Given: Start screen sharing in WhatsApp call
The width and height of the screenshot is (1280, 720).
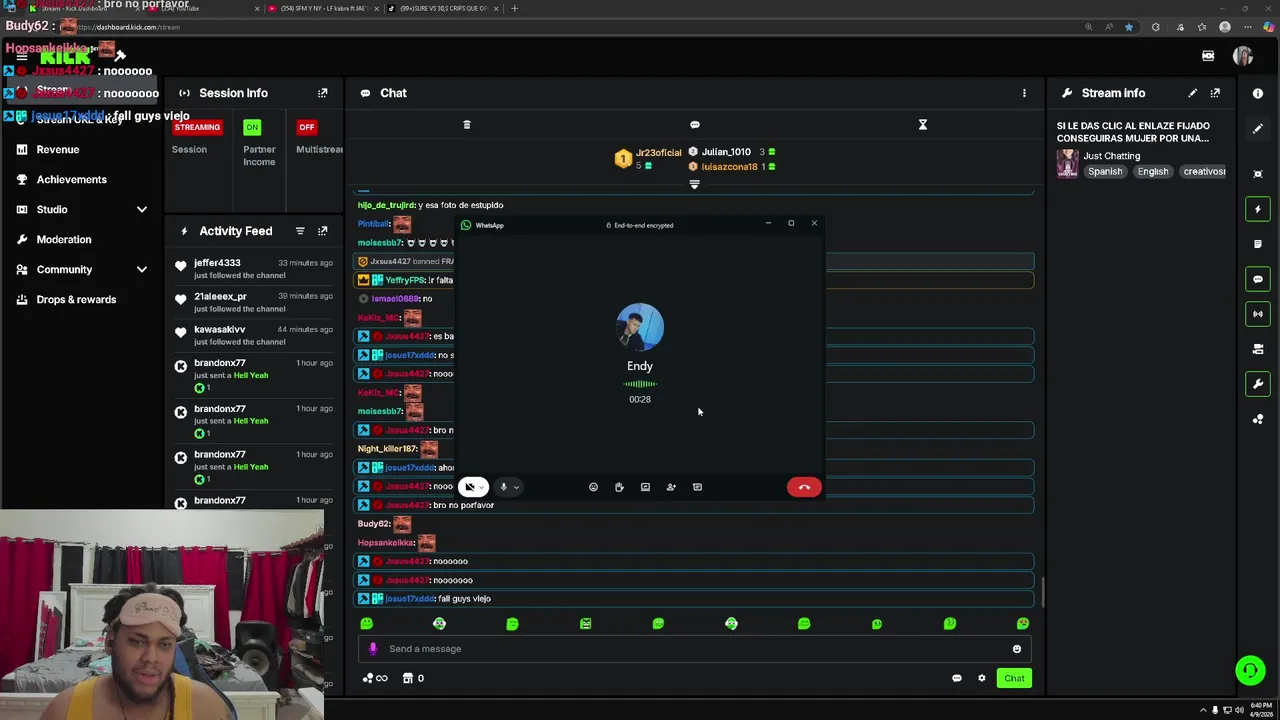Looking at the screenshot, I should (x=645, y=487).
